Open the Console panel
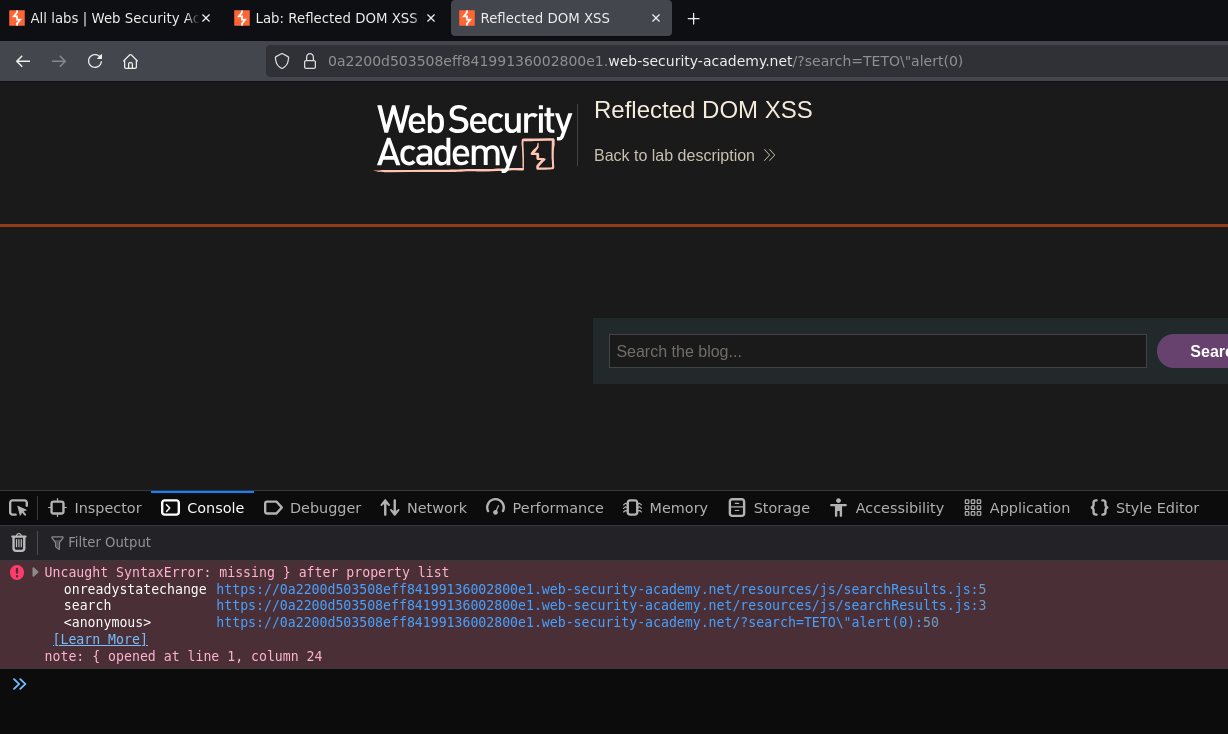 tap(202, 508)
